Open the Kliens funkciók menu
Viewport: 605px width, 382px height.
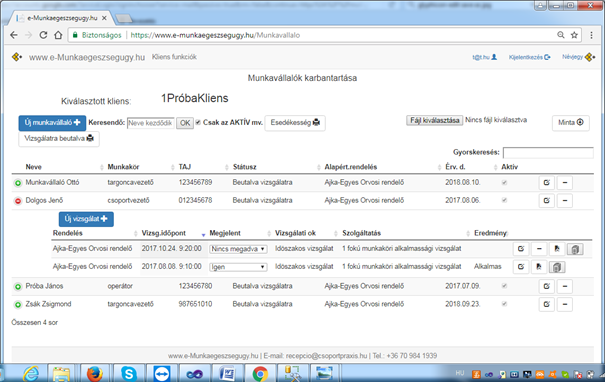174,57
